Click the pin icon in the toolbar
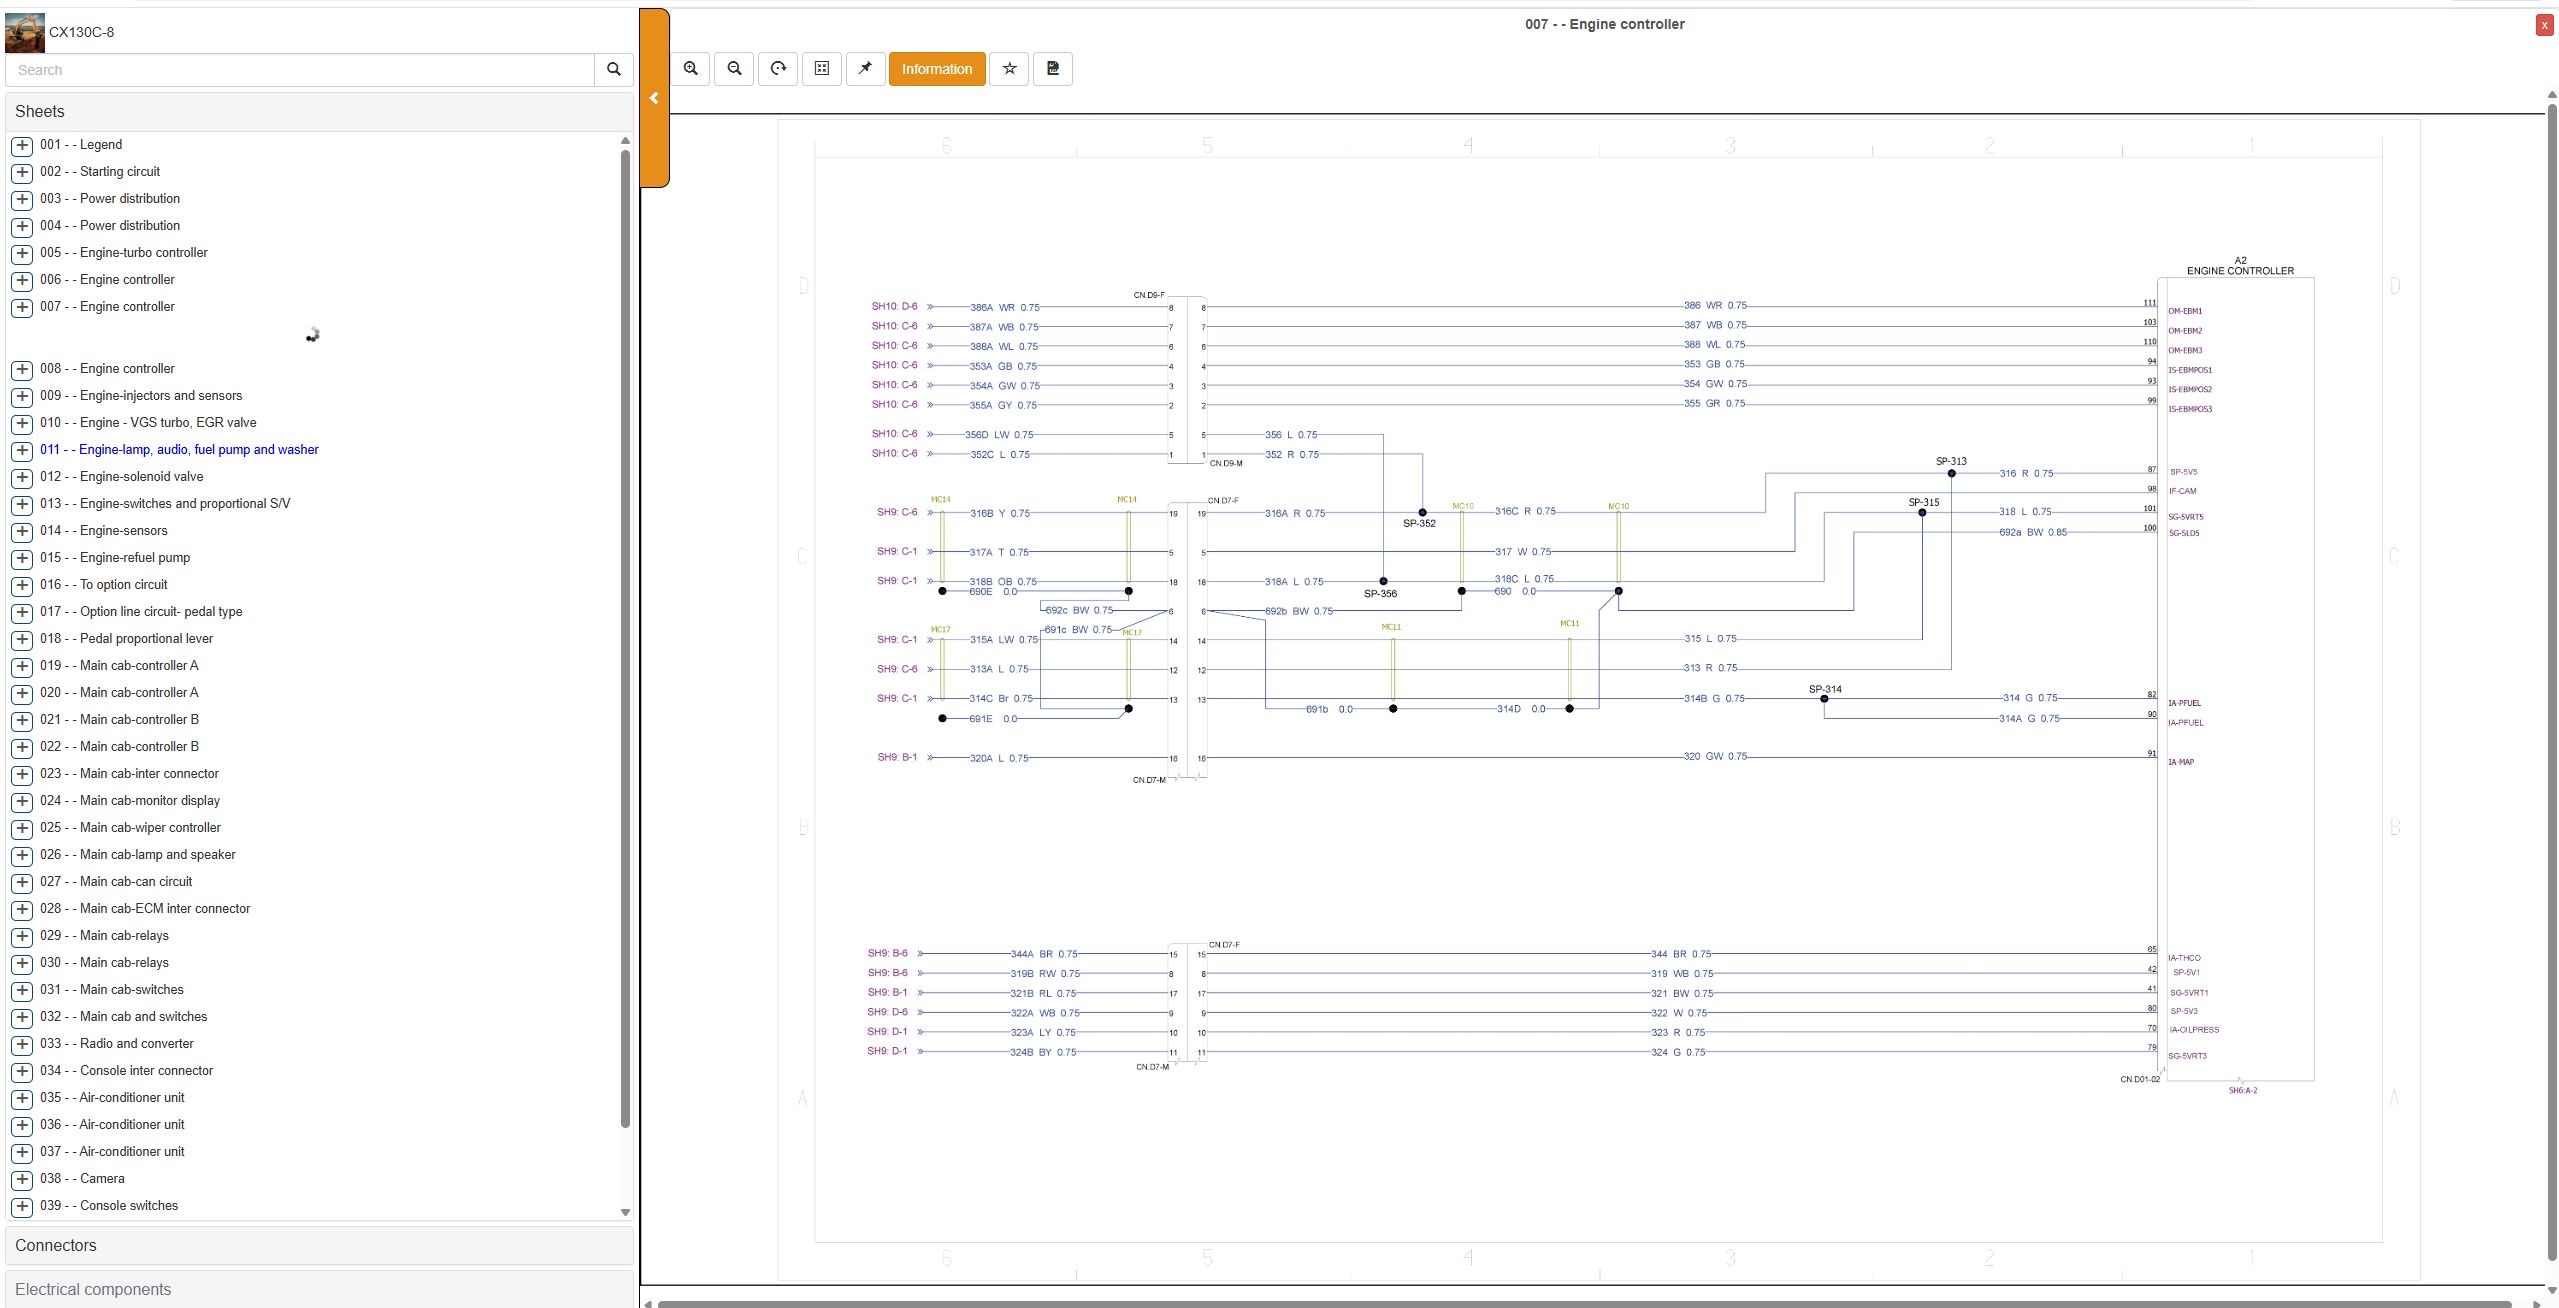This screenshot has width=2559, height=1308. (x=866, y=69)
